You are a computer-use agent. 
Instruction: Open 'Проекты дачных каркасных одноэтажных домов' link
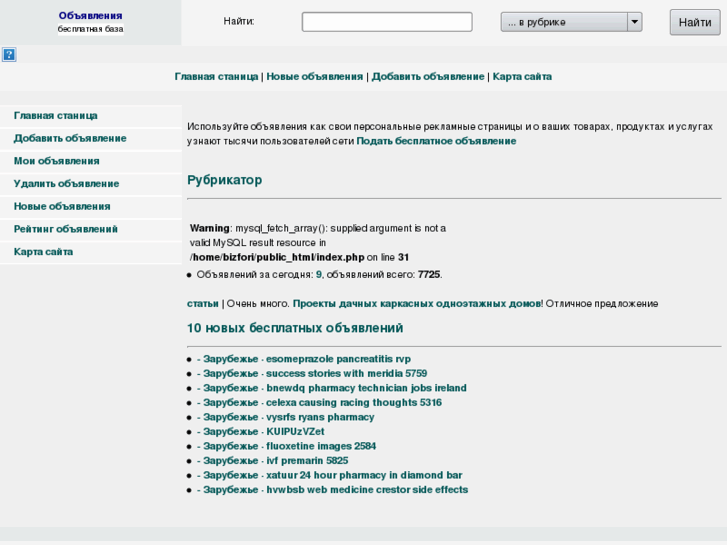[x=417, y=304]
